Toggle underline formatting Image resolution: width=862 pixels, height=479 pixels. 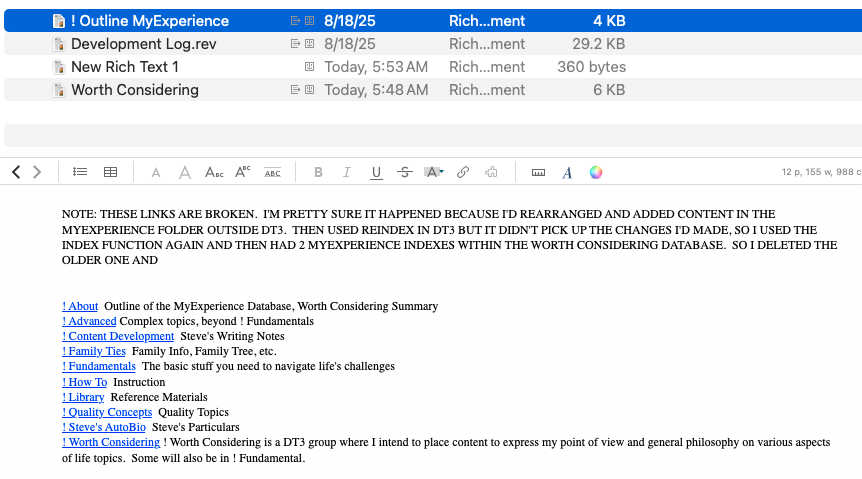pyautogui.click(x=376, y=172)
